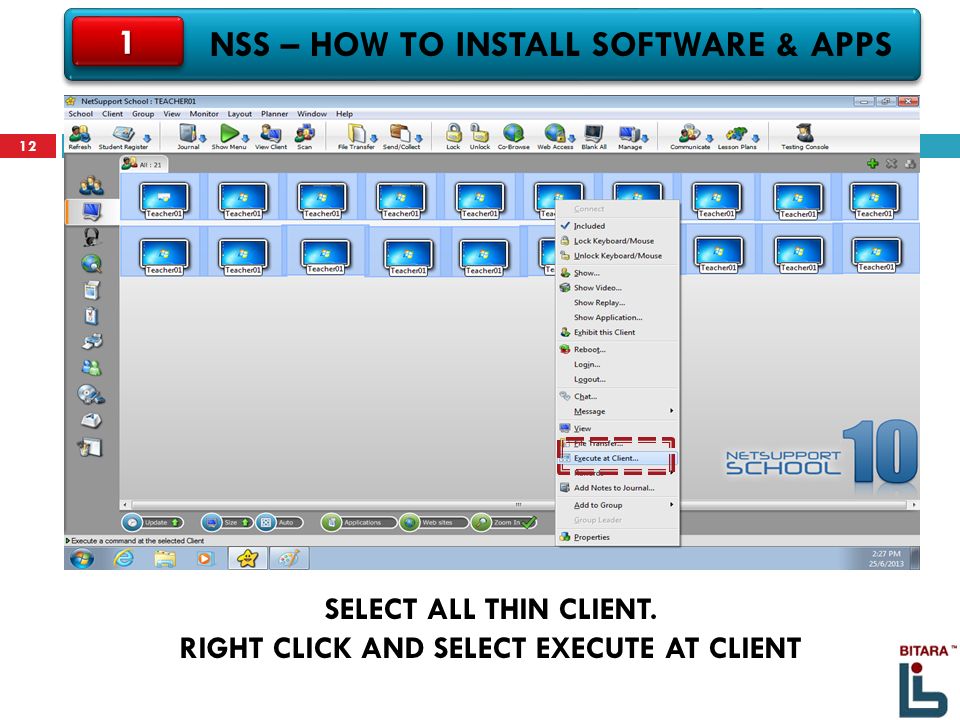Open the Communicate dropdown arrow
The image size is (960, 720).
point(709,138)
